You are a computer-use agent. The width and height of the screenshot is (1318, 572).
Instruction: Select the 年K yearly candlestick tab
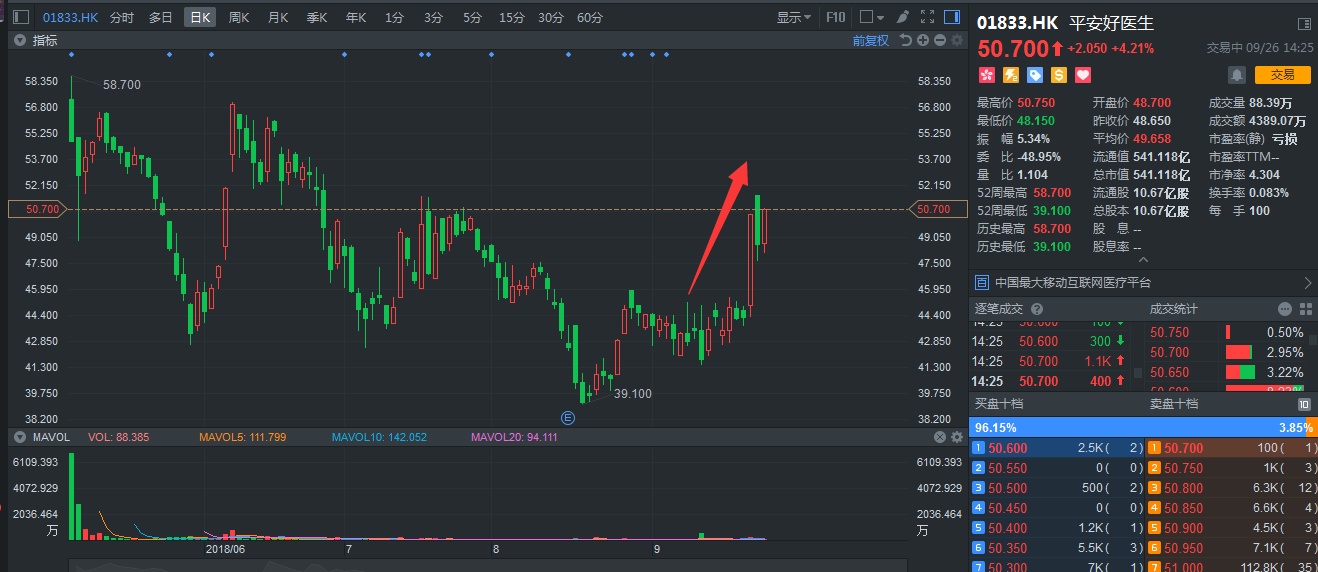pyautogui.click(x=355, y=17)
